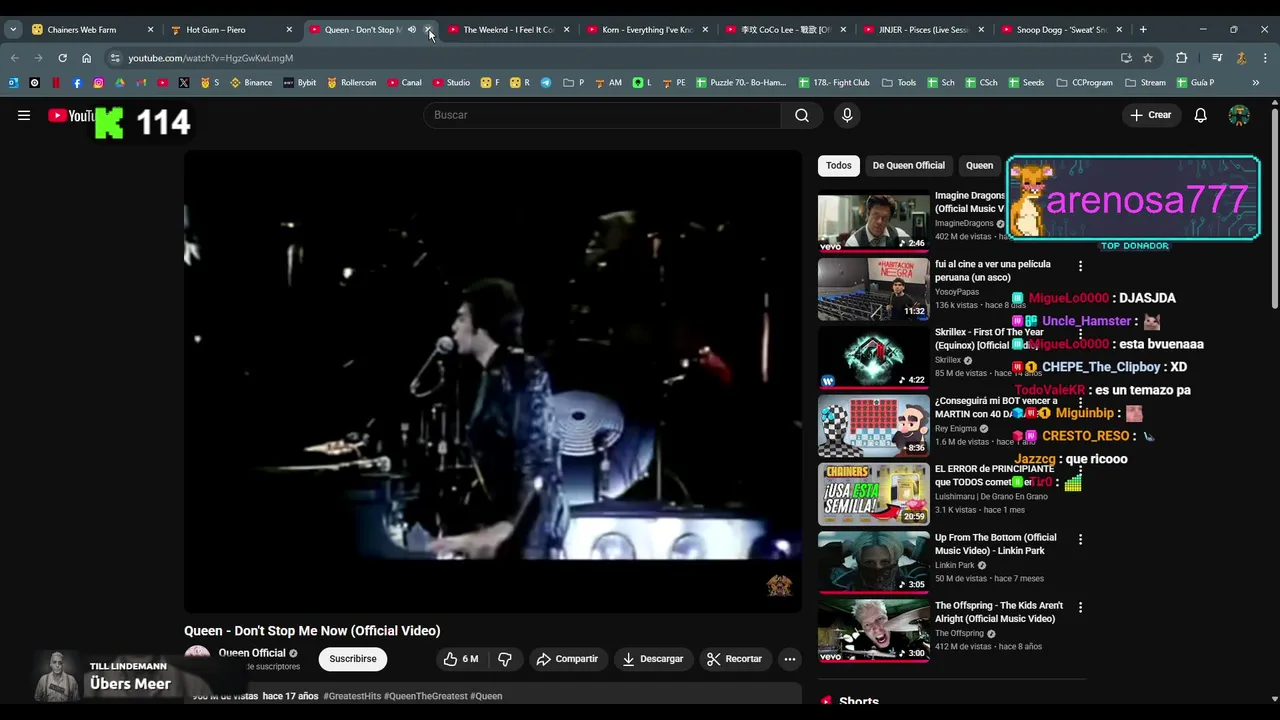This screenshot has width=1280, height=720.
Task: Click the Queen video player
Action: click(492, 381)
